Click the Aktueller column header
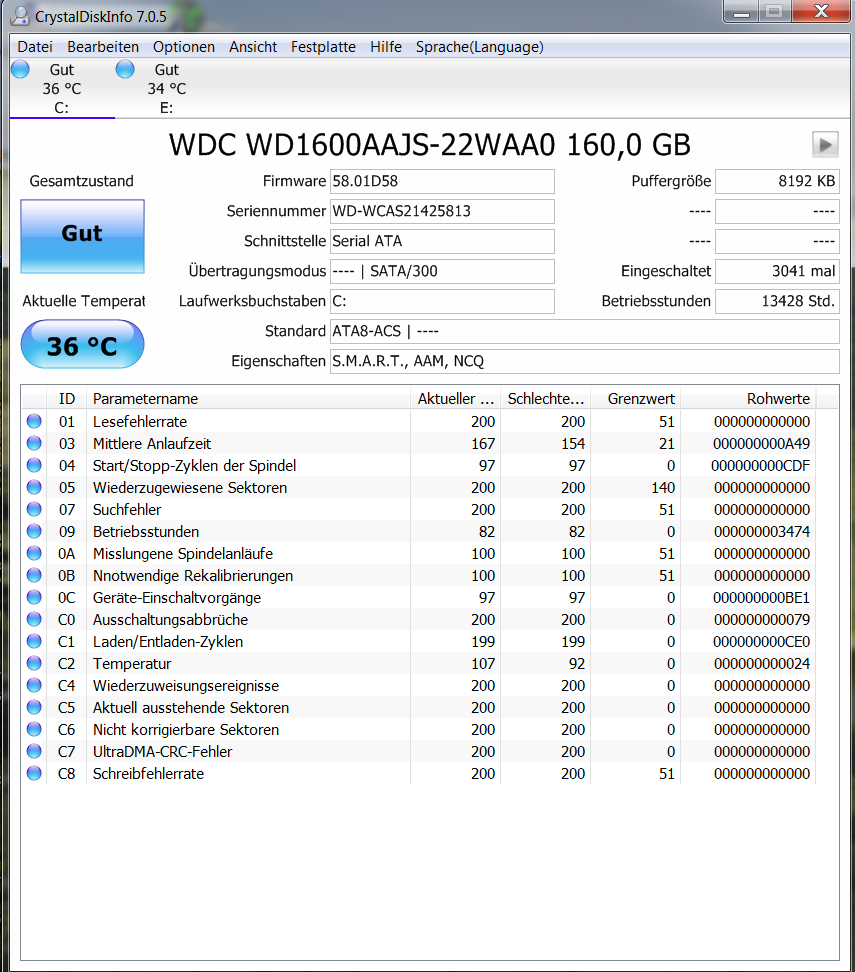The image size is (855, 972). pos(455,399)
